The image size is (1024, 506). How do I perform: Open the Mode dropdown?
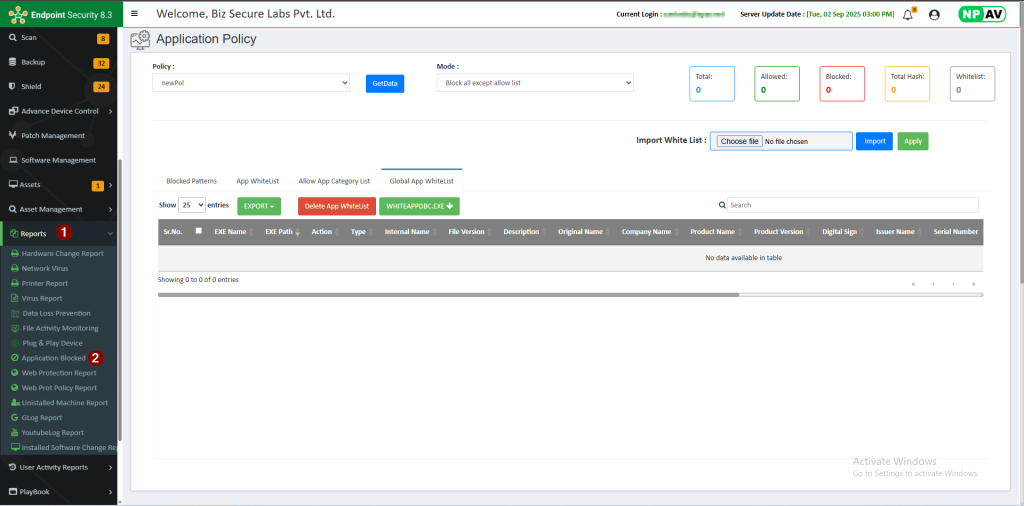pos(535,83)
